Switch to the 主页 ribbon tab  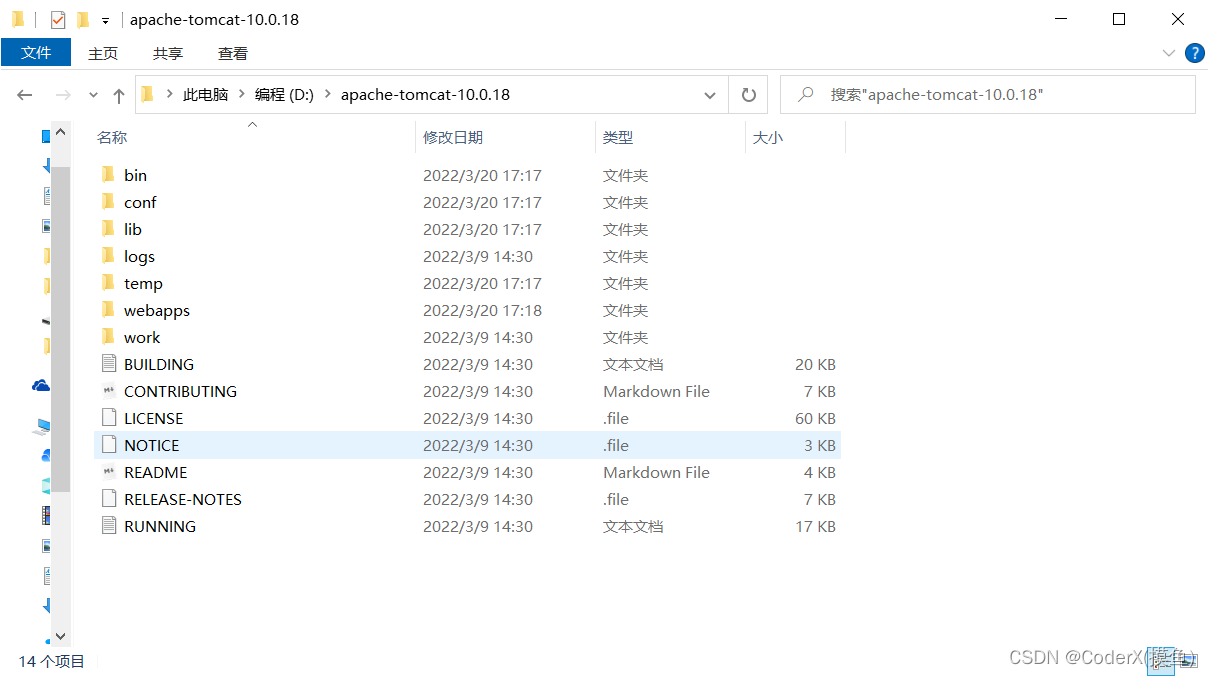pos(103,53)
